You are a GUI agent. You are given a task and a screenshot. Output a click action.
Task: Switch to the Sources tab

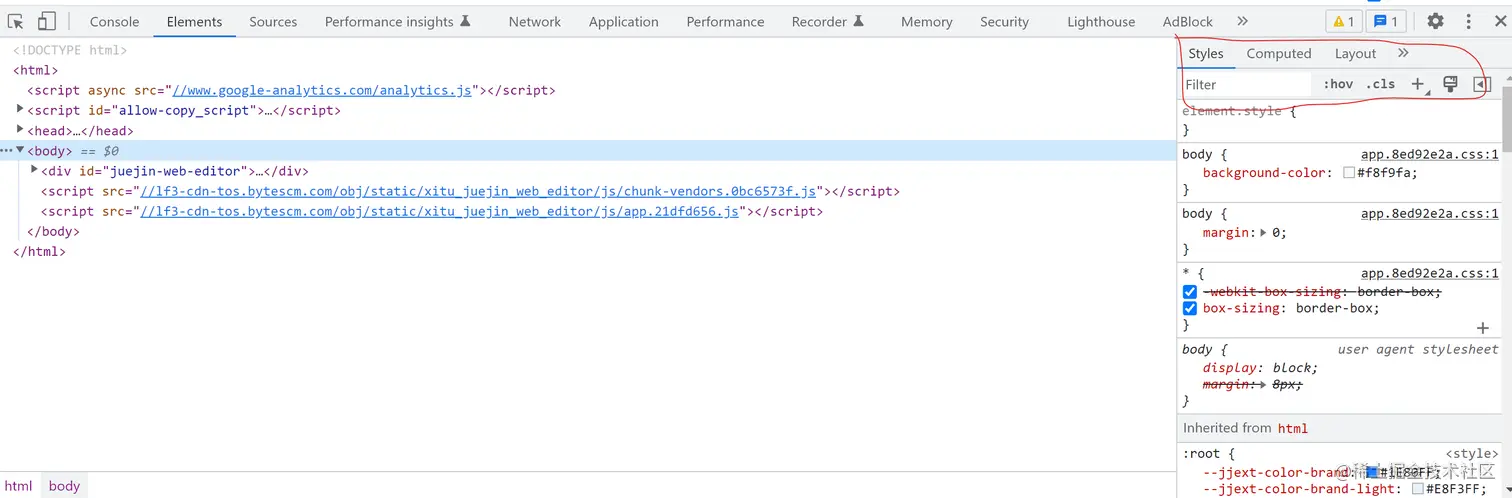click(273, 21)
